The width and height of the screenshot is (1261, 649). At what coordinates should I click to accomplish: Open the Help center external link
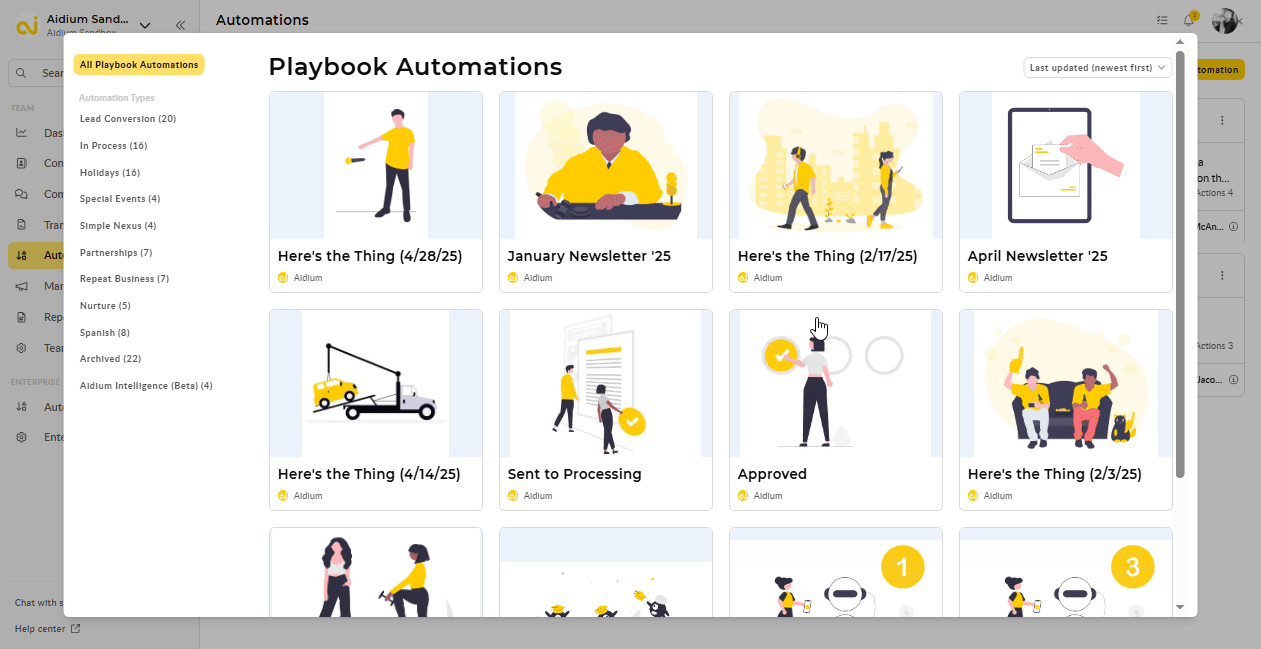(x=47, y=629)
